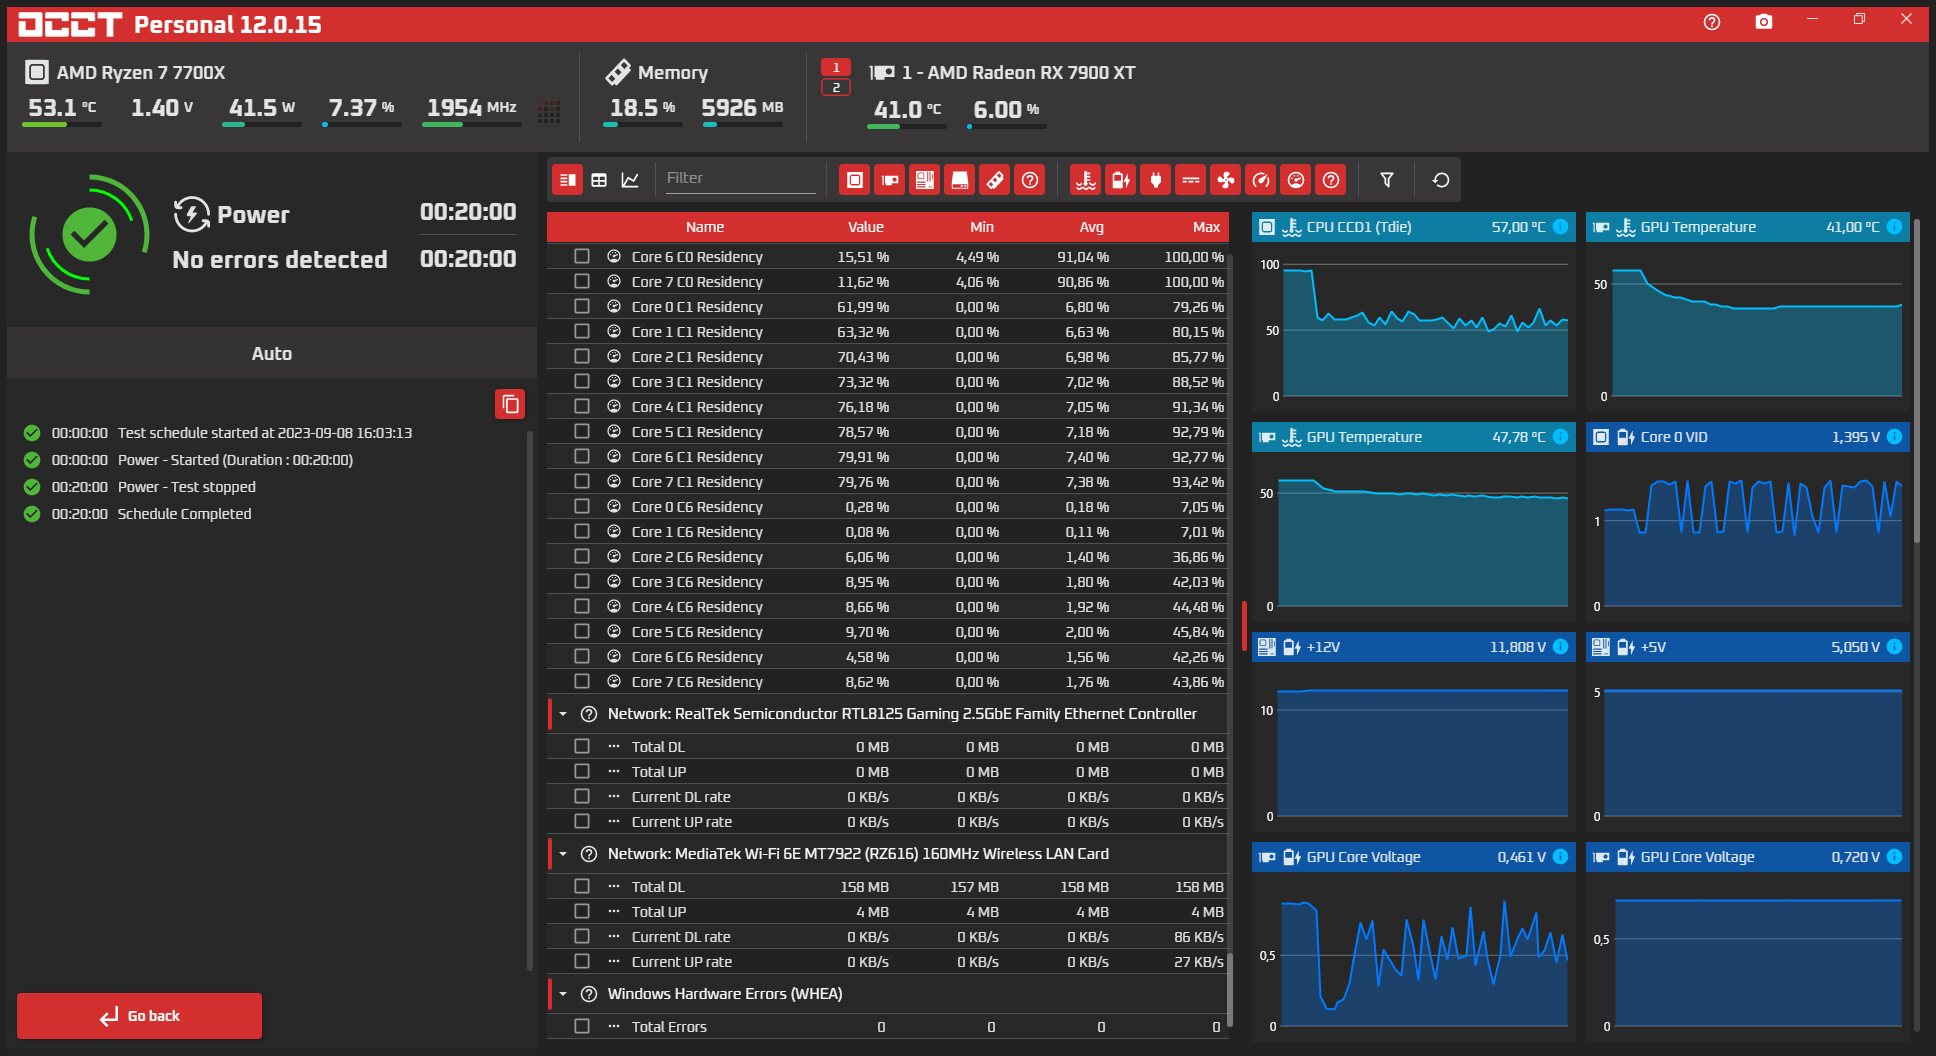Collapse the RealTek Ethernet Controller network group
The width and height of the screenshot is (1936, 1056).
[x=563, y=714]
